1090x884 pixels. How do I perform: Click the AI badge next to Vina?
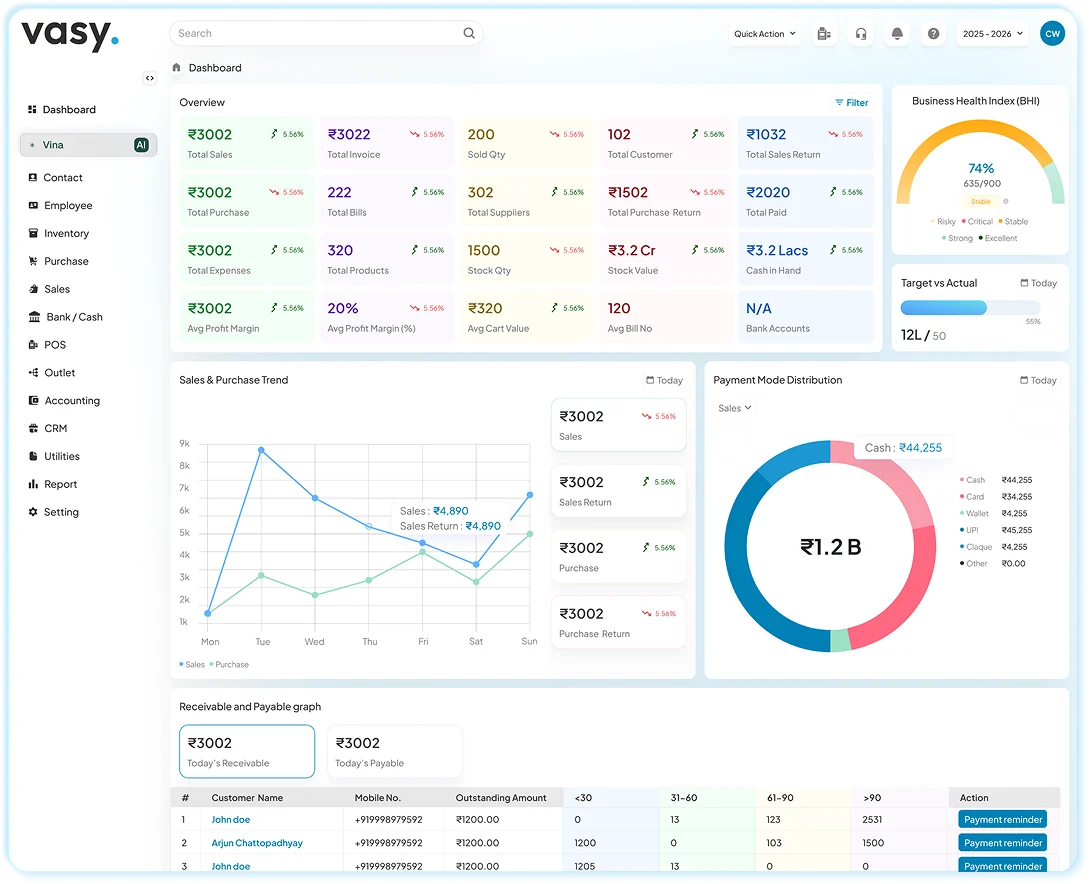(141, 145)
